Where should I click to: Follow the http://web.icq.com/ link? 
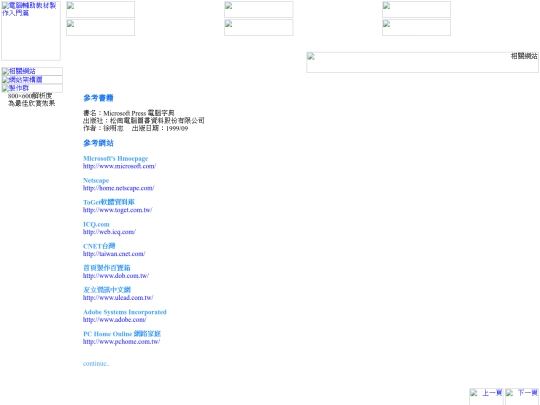pyautogui.click(x=109, y=232)
